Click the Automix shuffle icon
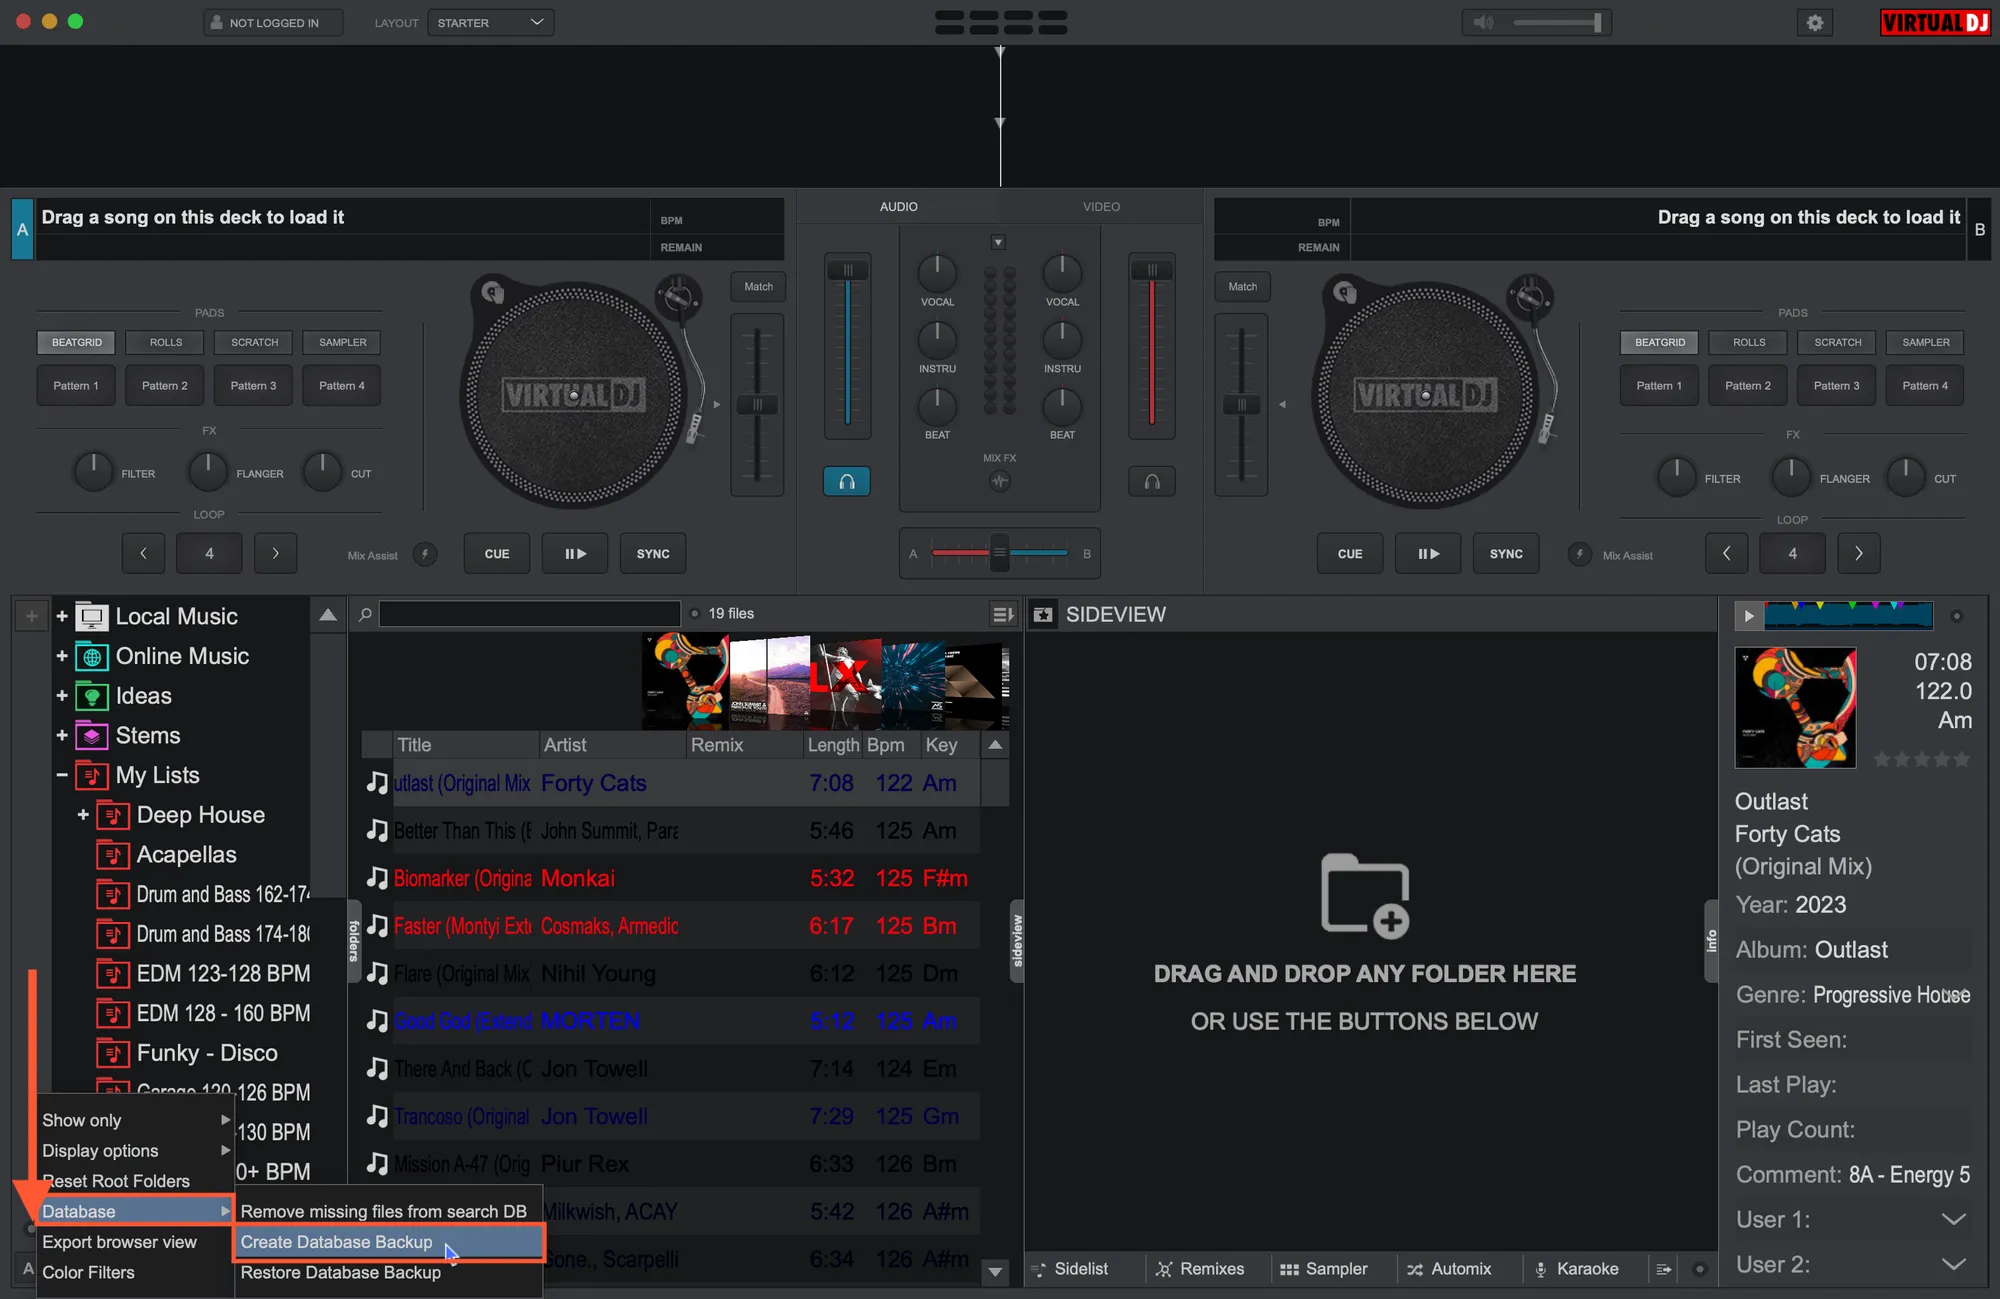The height and width of the screenshot is (1299, 2000). 1415,1269
